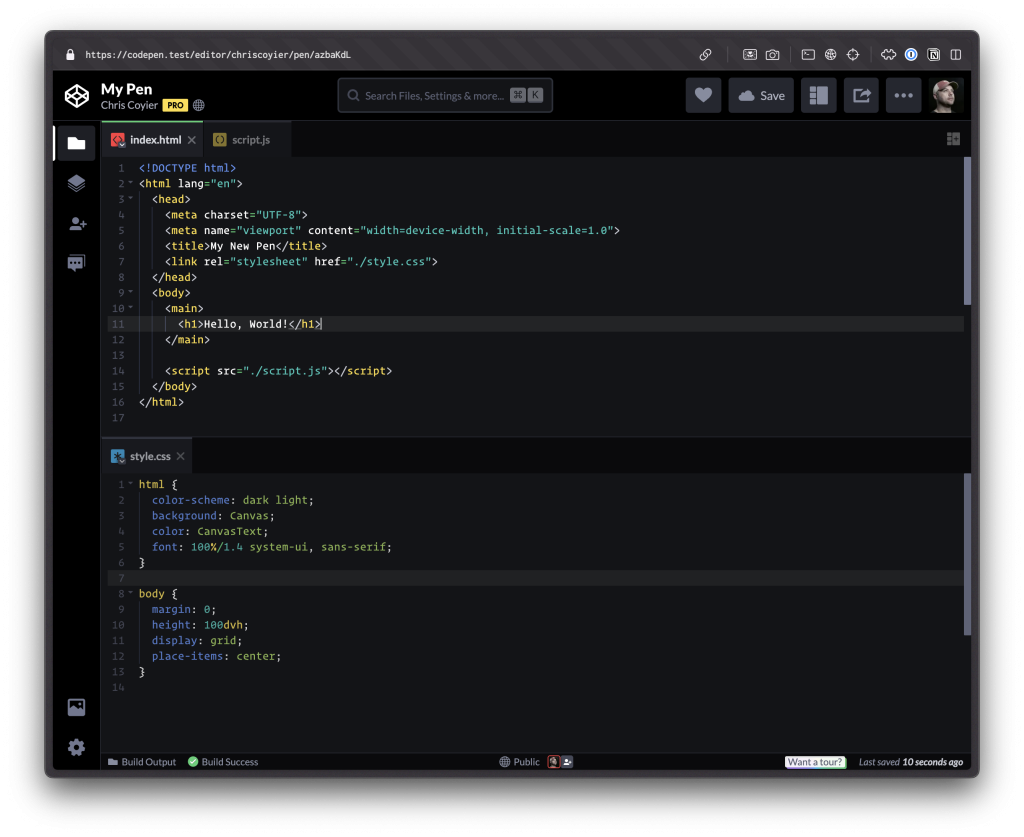Open settings gear in the left sidebar

coord(76,747)
